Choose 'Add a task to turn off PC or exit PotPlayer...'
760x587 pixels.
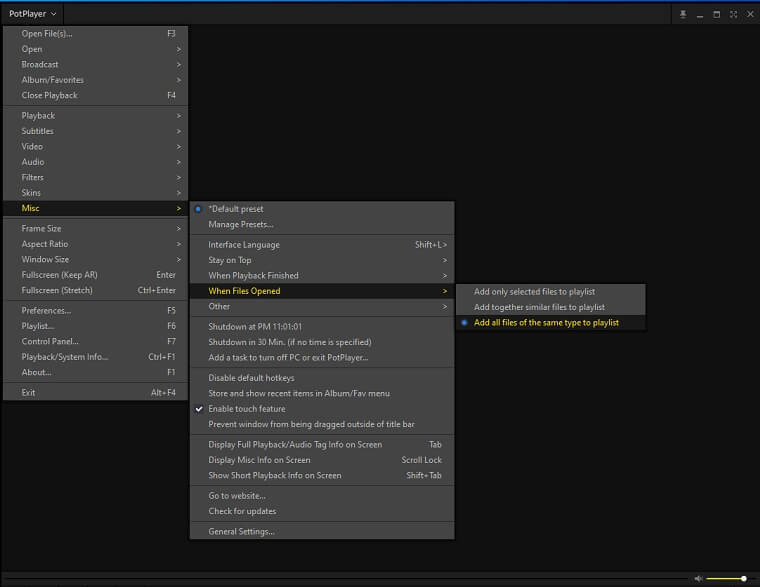click(322, 358)
